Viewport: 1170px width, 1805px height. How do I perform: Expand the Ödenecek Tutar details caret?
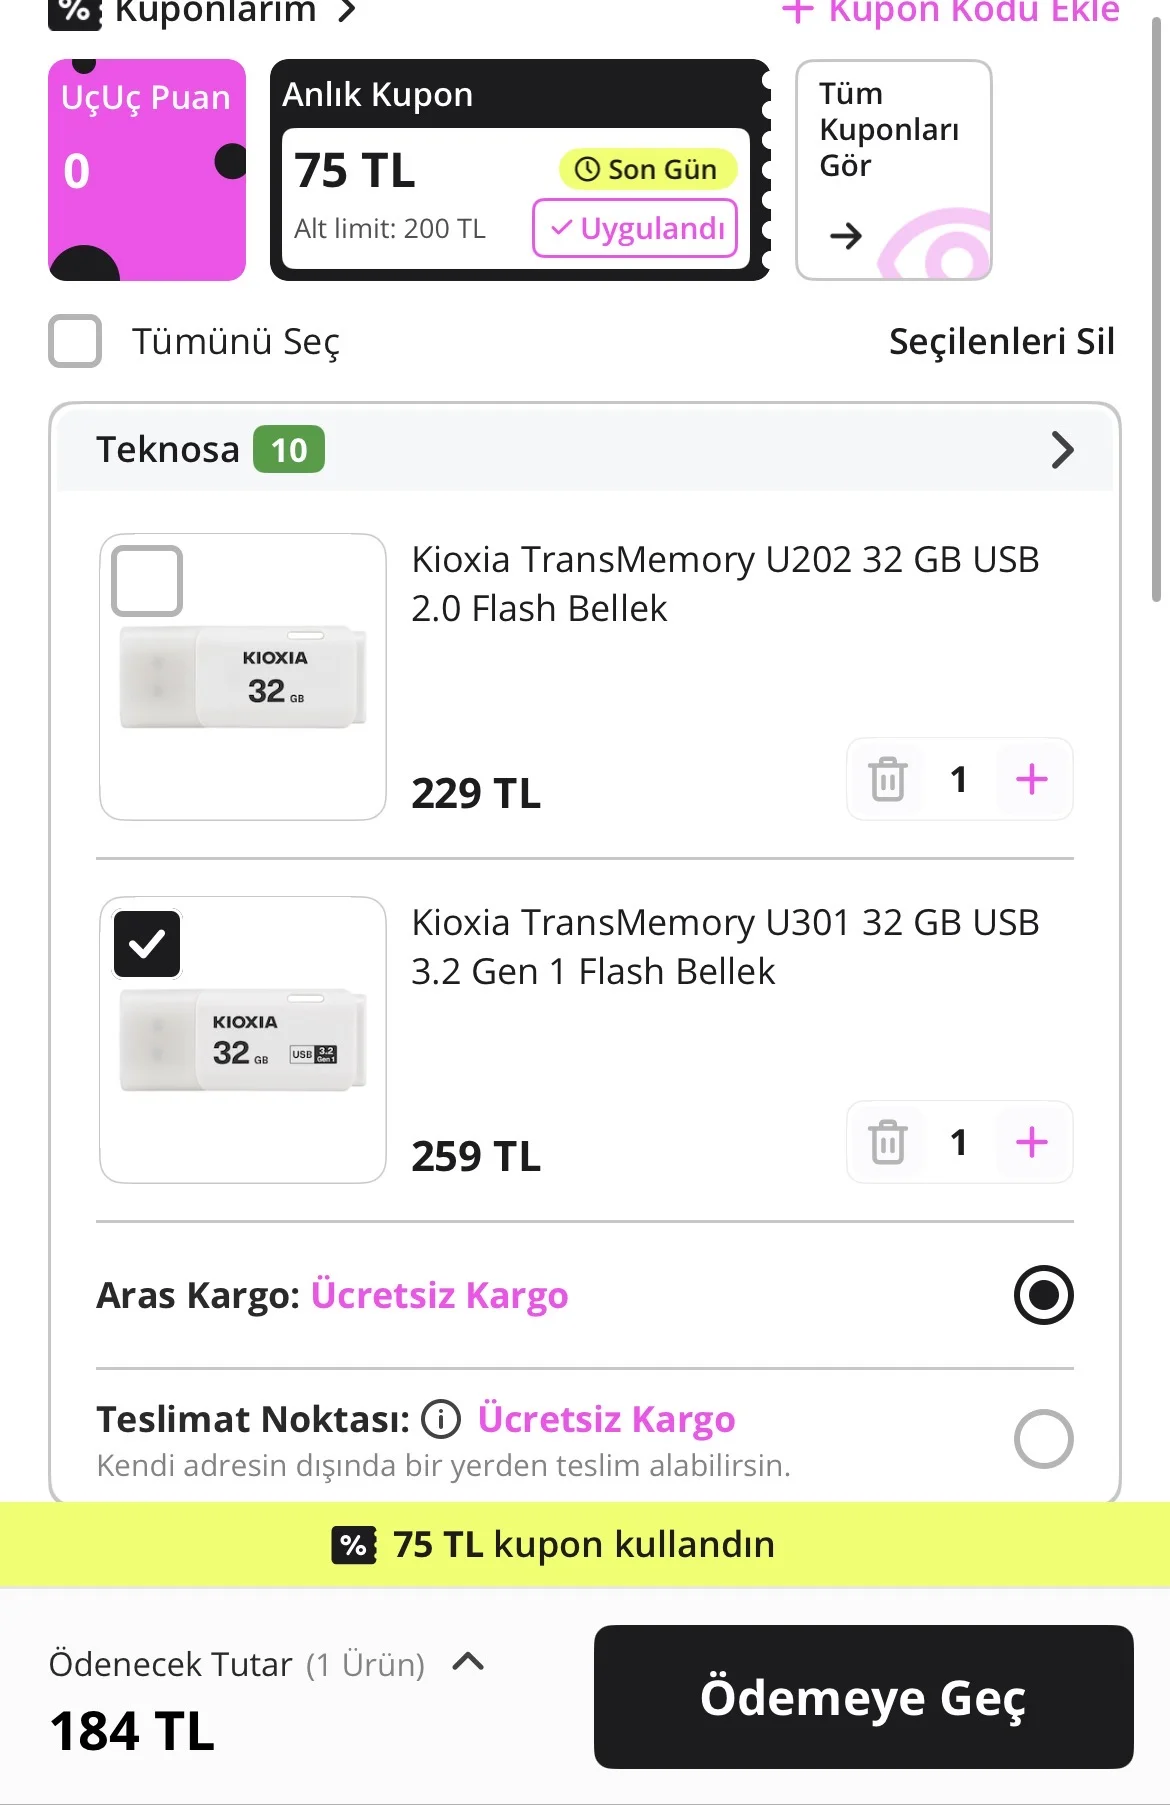pos(468,1662)
